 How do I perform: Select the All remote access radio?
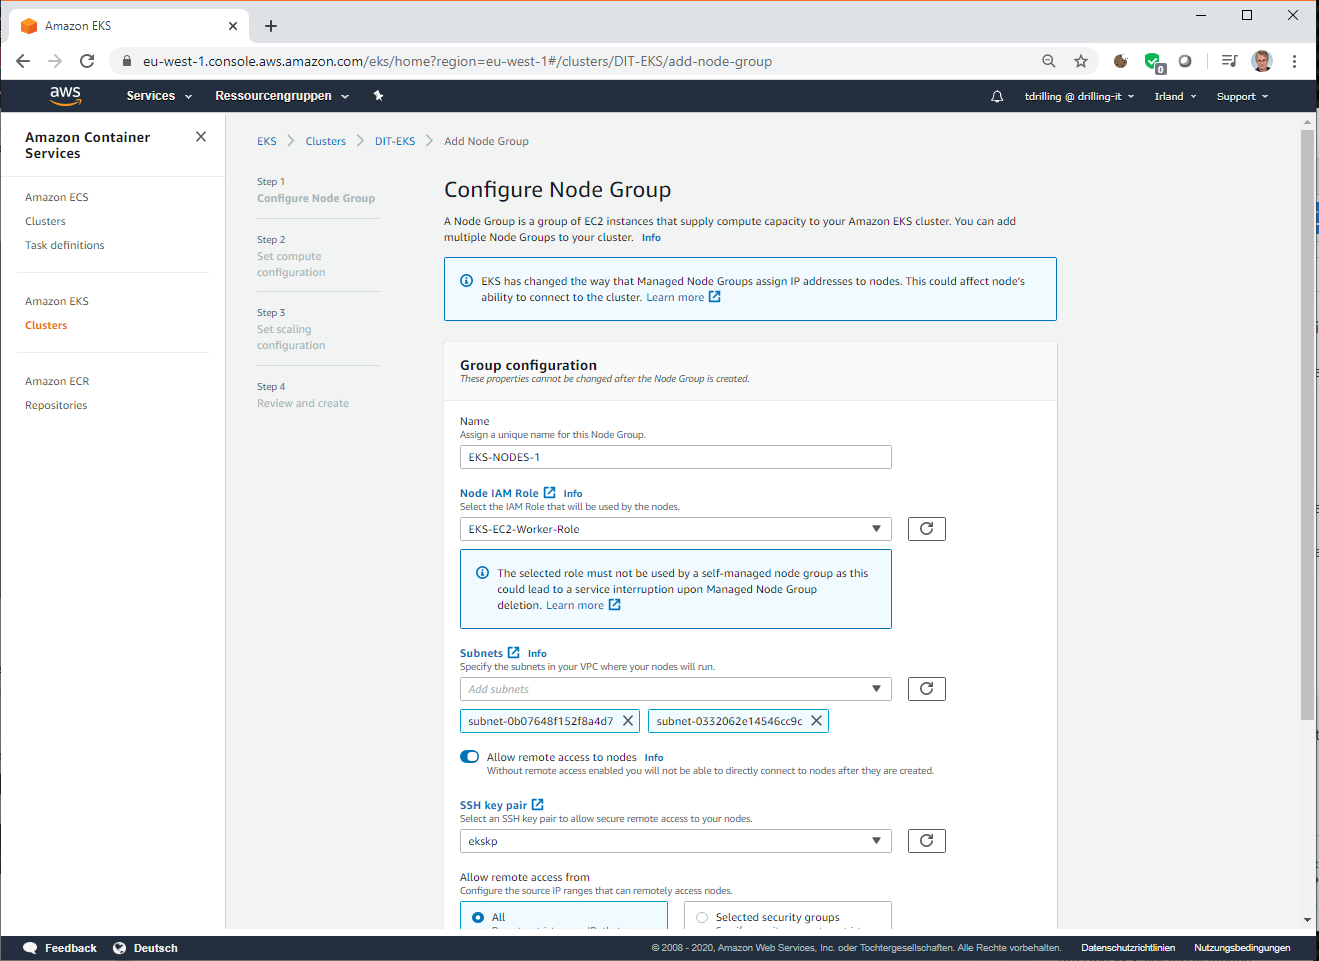click(x=478, y=917)
